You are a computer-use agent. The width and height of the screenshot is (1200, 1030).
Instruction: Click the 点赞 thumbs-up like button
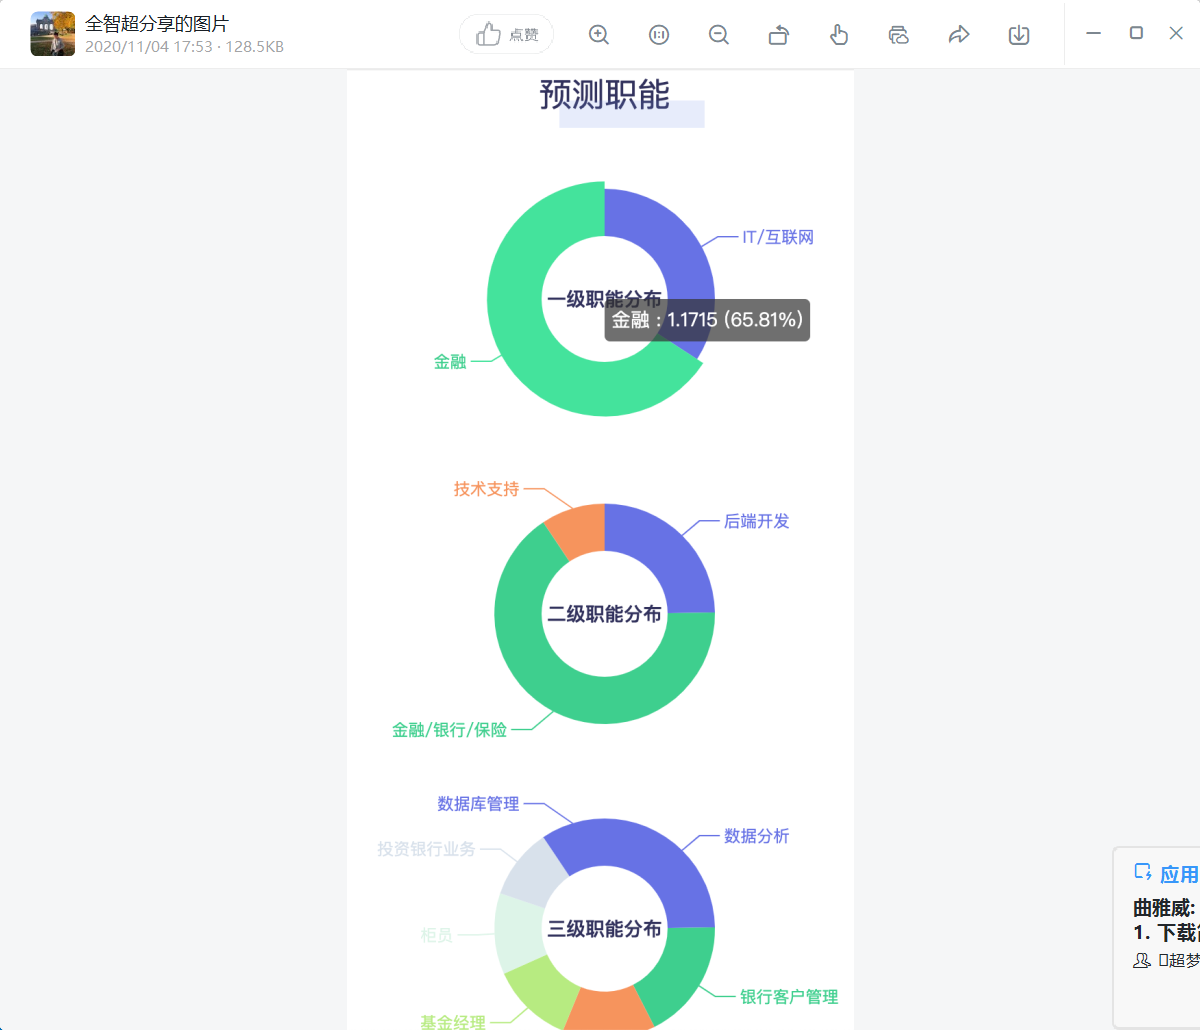coord(506,35)
